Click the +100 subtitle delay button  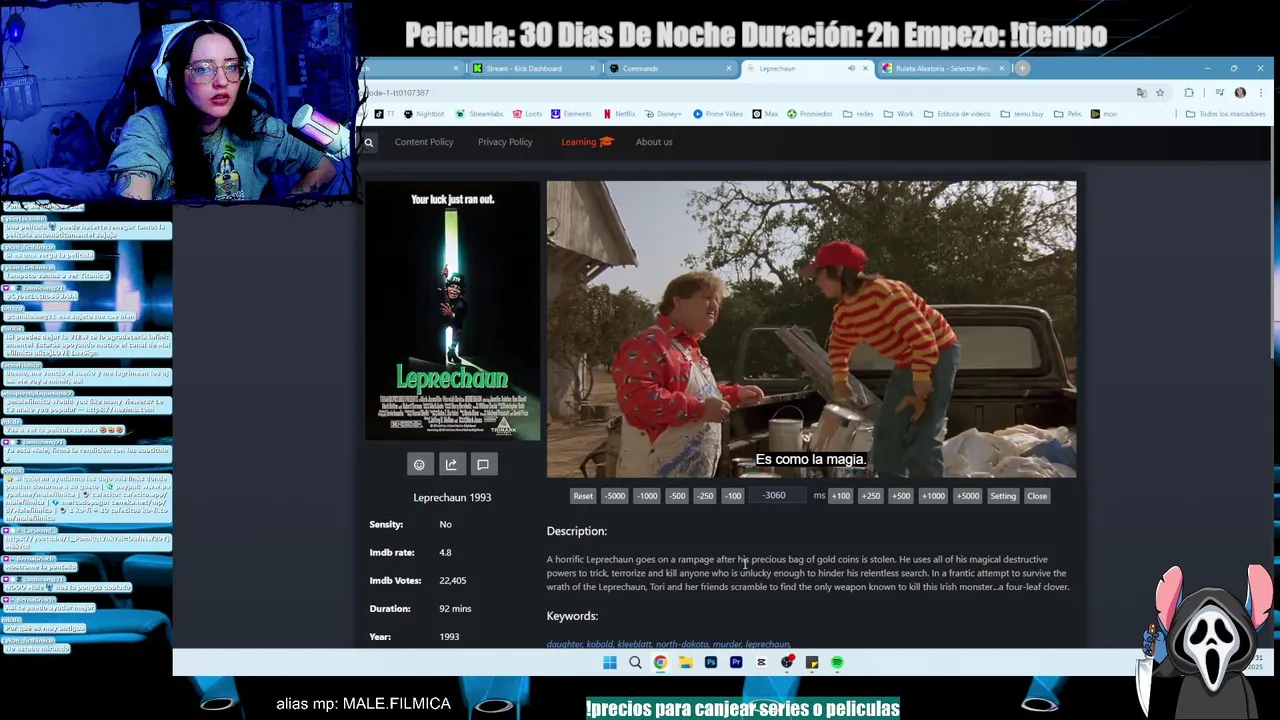tap(840, 496)
